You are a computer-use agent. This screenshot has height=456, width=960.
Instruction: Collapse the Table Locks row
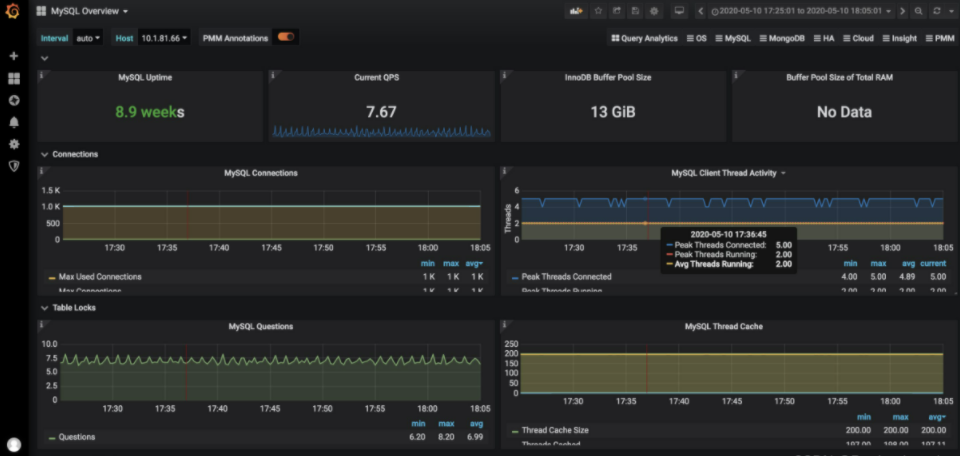[x=68, y=308]
